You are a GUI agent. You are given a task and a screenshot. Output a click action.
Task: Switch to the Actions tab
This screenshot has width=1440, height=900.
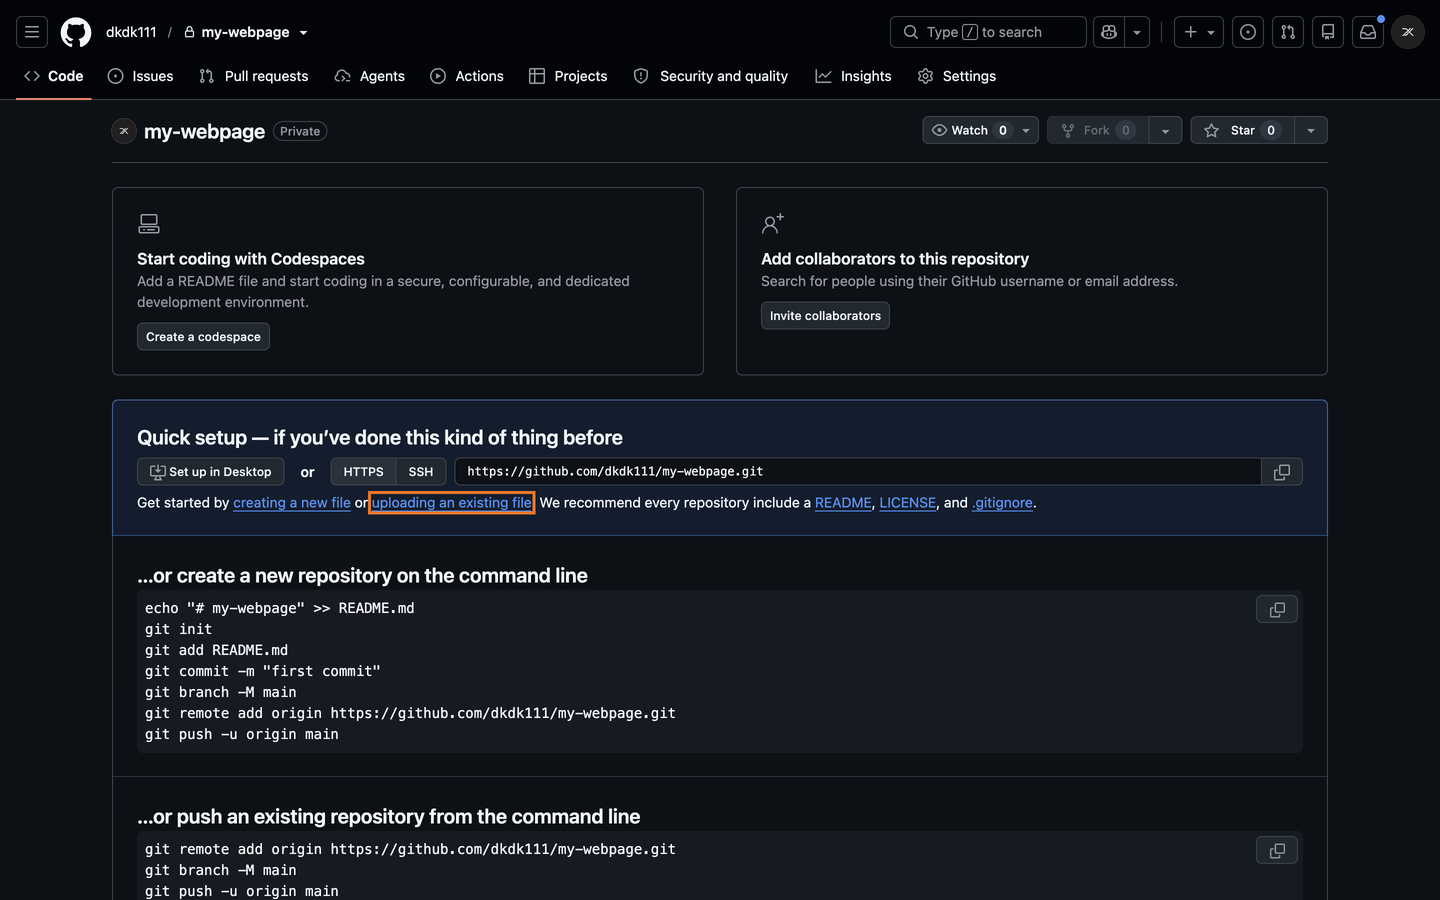[467, 76]
